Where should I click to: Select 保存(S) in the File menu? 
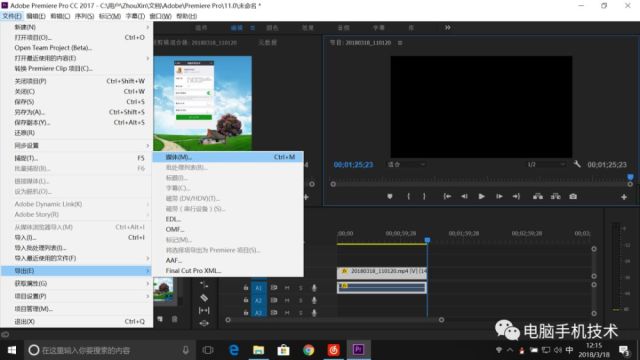(77, 102)
